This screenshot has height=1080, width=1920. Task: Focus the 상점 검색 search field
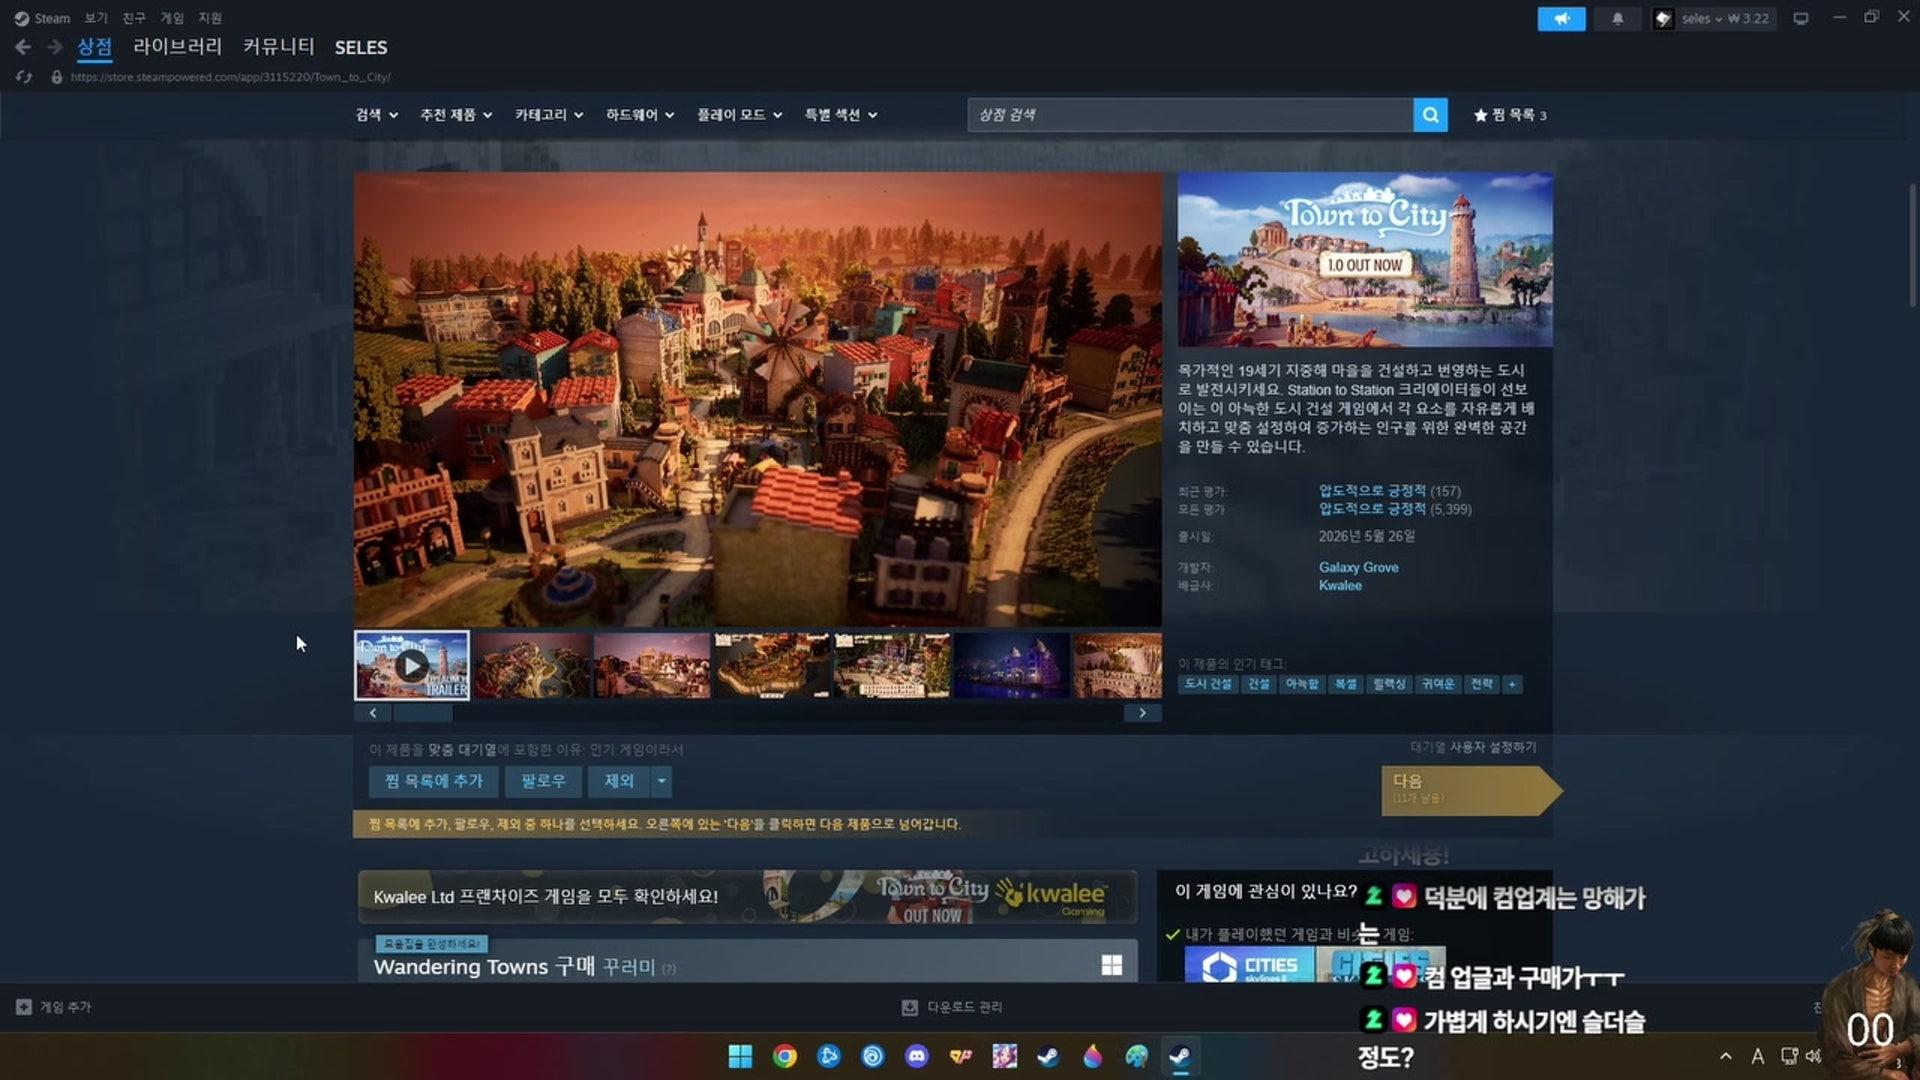(x=1190, y=115)
